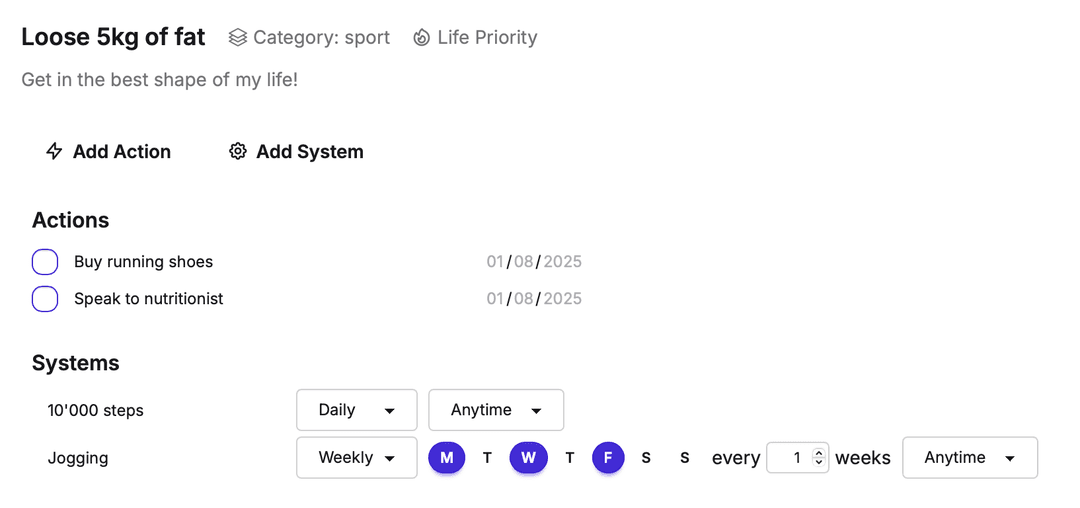The image size is (1080, 508).
Task: Click the weeks interval number stepper arrows
Action: coord(819,458)
